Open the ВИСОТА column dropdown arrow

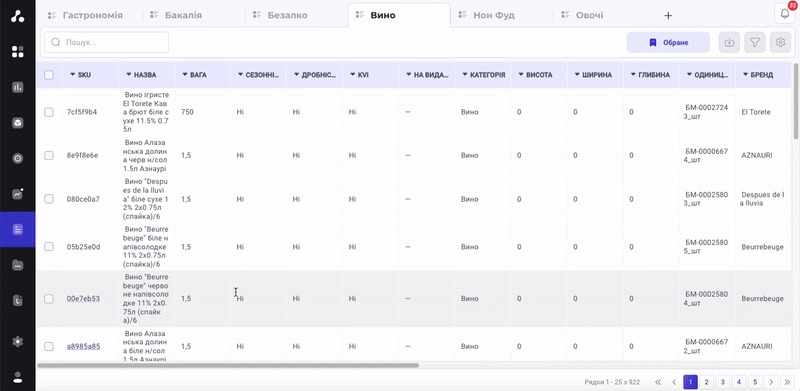coord(521,75)
